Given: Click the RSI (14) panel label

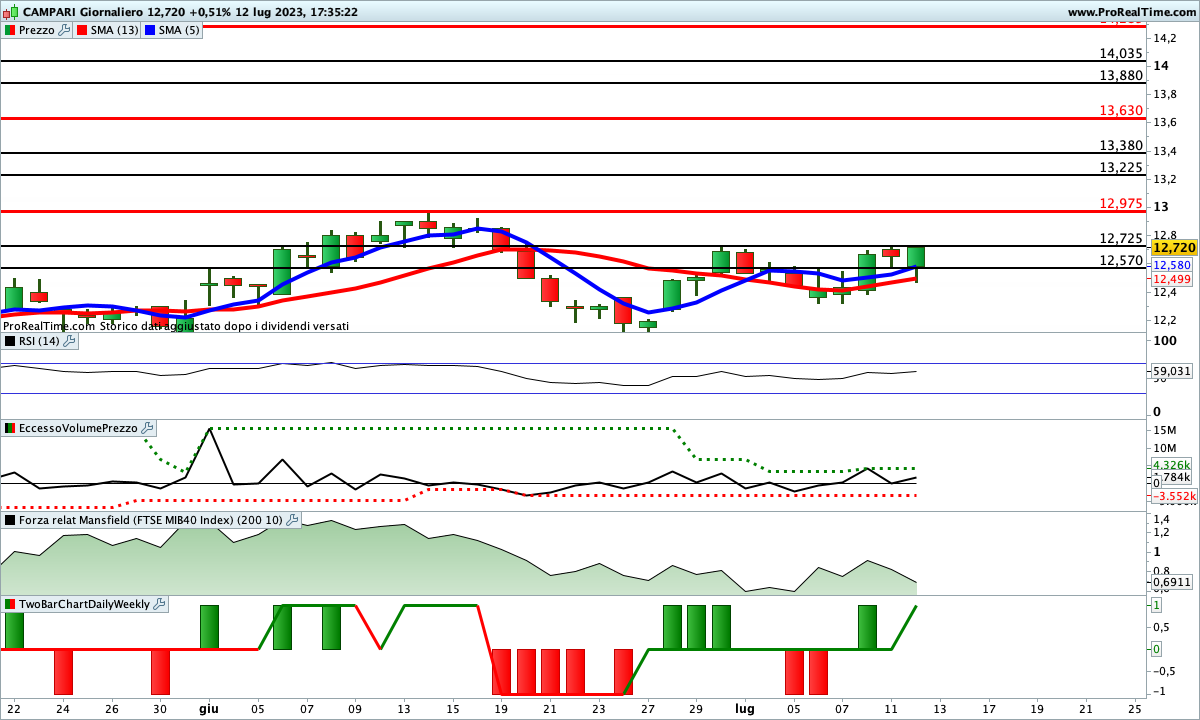Looking at the screenshot, I should (39, 341).
